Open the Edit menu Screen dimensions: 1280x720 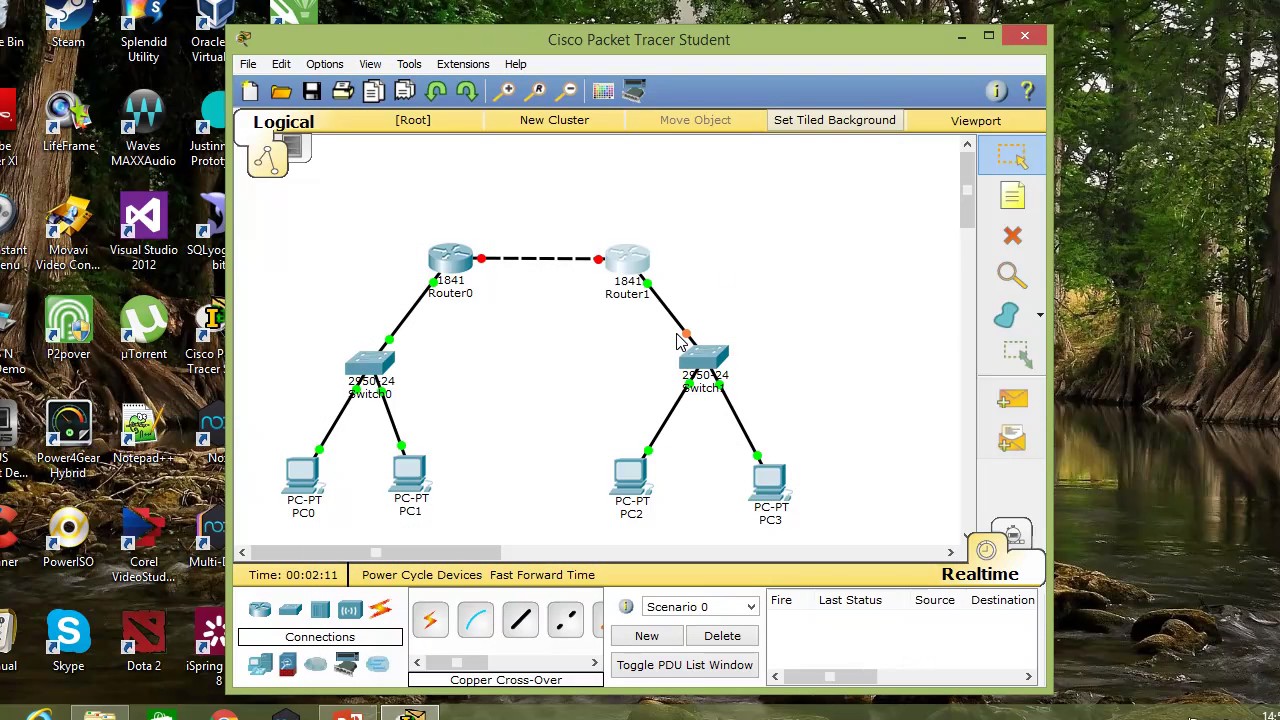pos(281,64)
